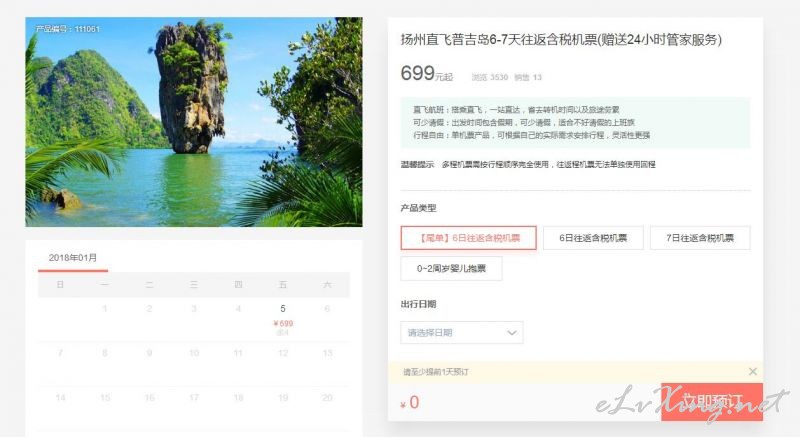Click the ¥699 price on the calendar

click(283, 323)
